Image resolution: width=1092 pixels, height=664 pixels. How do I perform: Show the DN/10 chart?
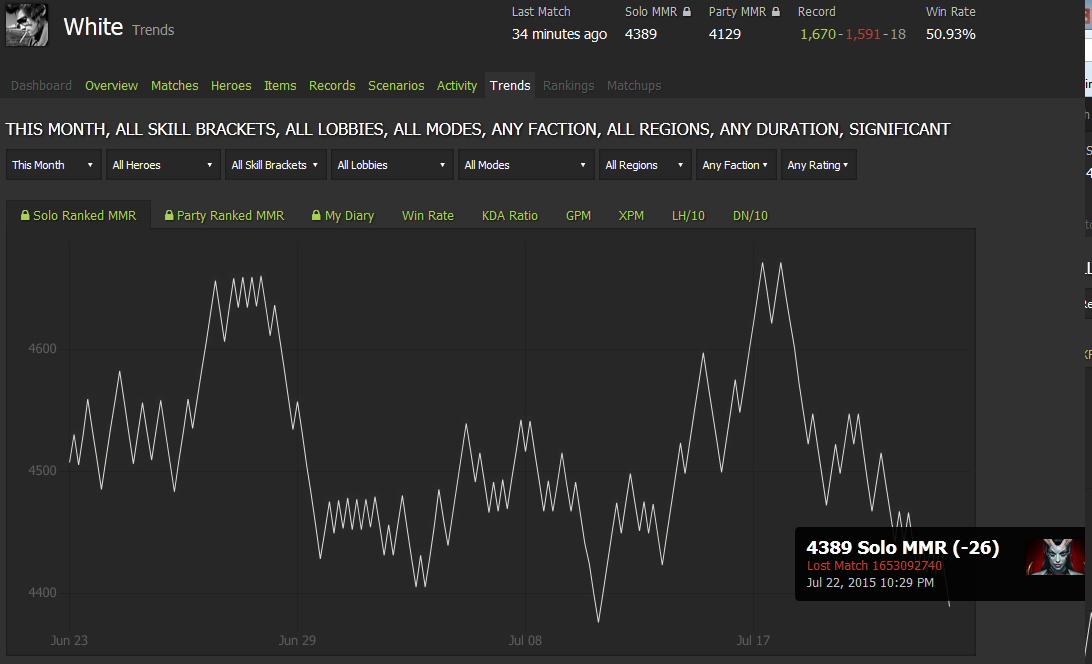[750, 215]
